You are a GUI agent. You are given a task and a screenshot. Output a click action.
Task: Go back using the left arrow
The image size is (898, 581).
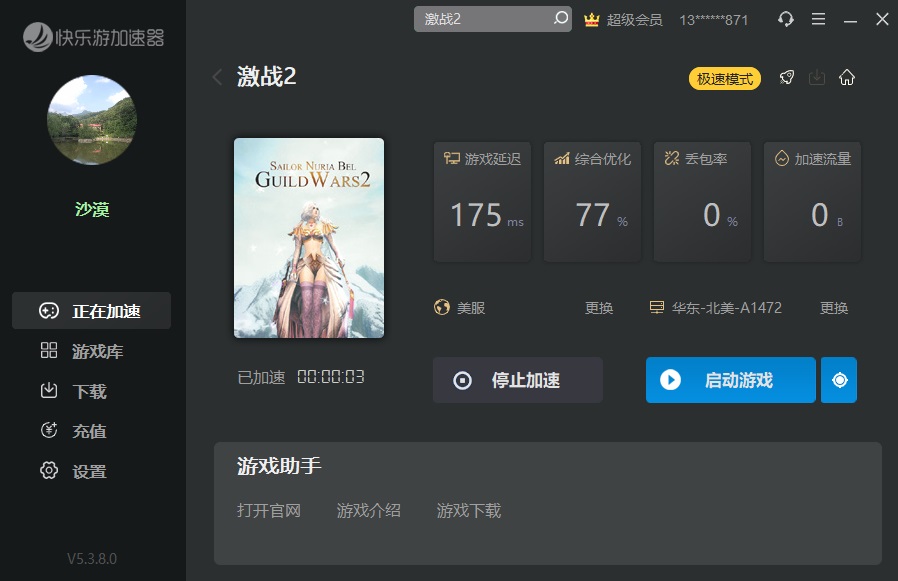point(217,77)
